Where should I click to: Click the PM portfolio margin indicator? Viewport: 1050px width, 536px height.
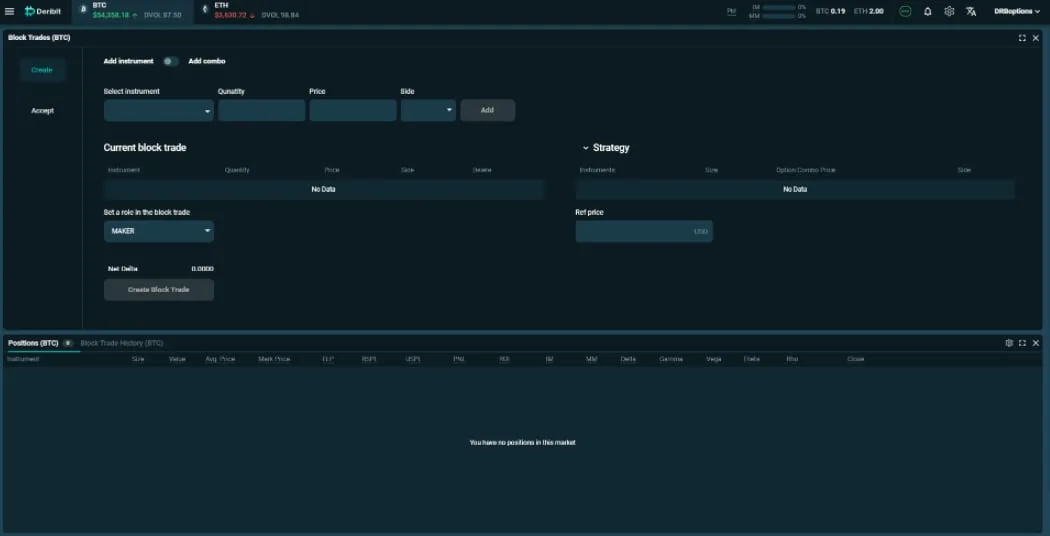point(731,11)
